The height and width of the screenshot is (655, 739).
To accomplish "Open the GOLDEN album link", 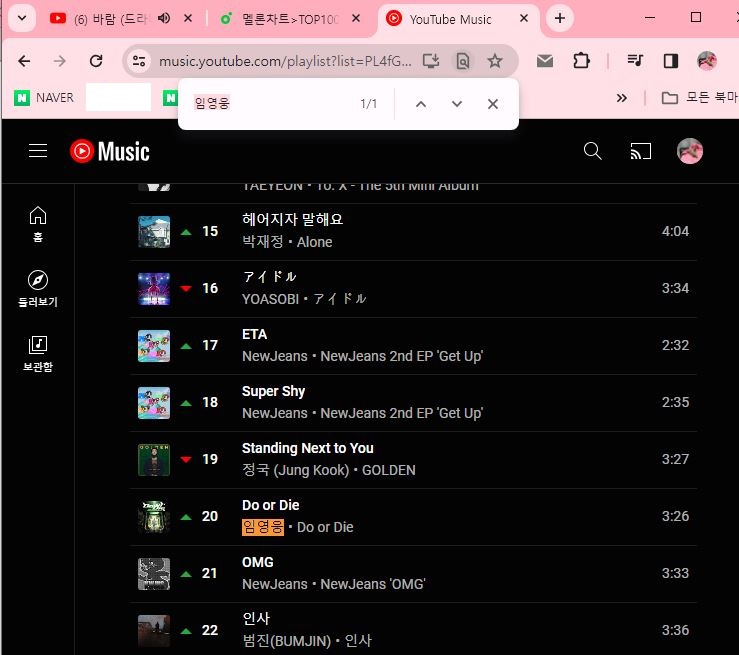I will (x=388, y=470).
